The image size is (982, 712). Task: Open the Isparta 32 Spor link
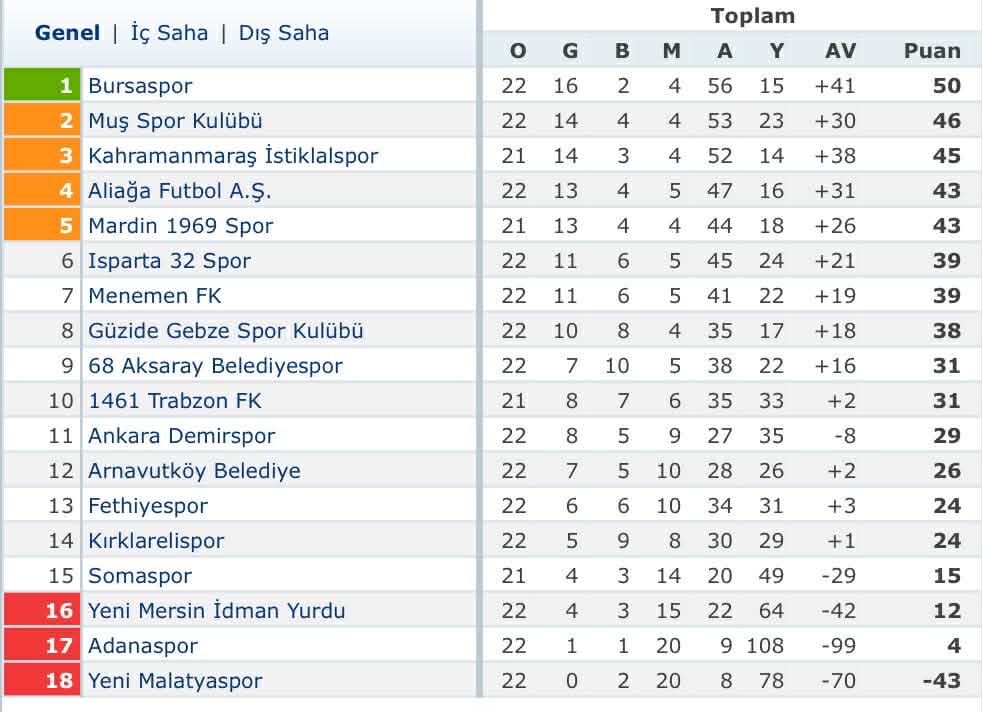(169, 261)
